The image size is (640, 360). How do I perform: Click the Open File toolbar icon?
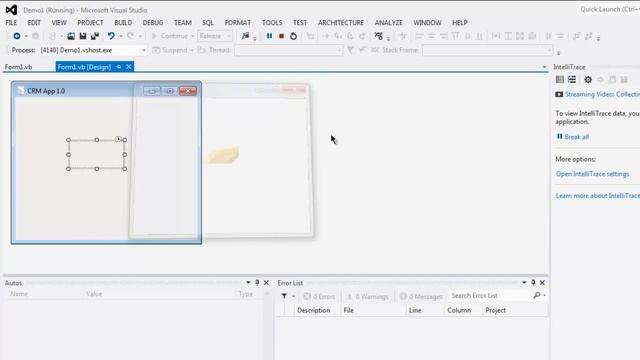pyautogui.click(x=71, y=36)
